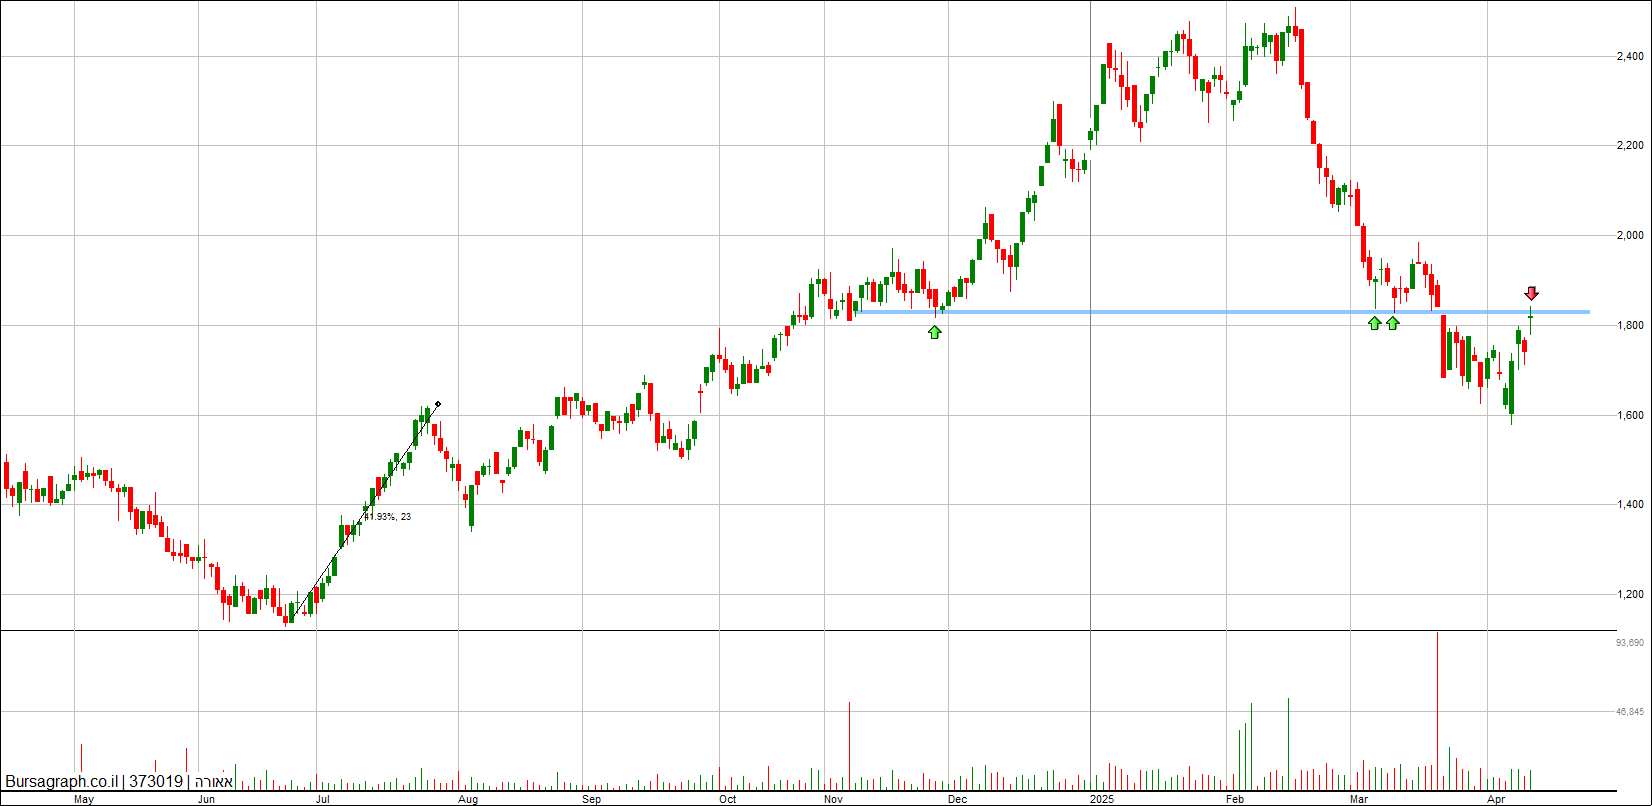Click the 41.93%, 23 trend line label
The height and width of the screenshot is (806, 1652).
coord(387,517)
